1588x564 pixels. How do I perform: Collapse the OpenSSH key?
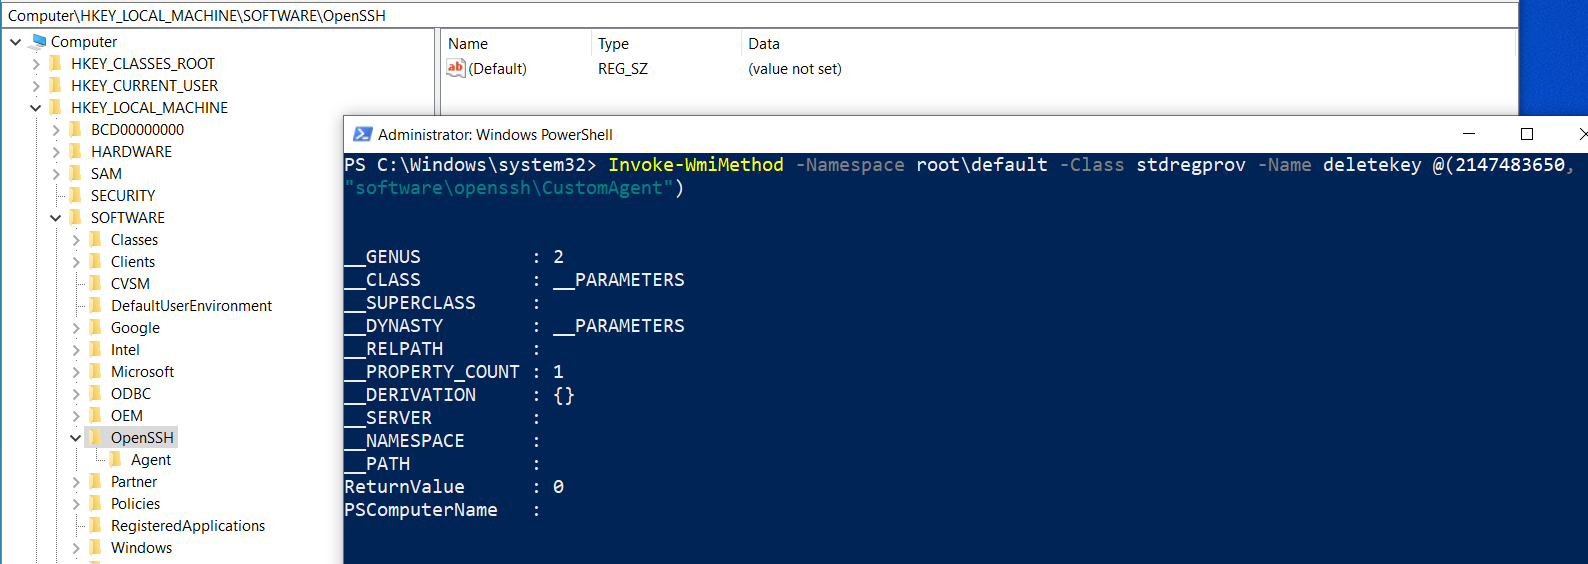click(76, 438)
